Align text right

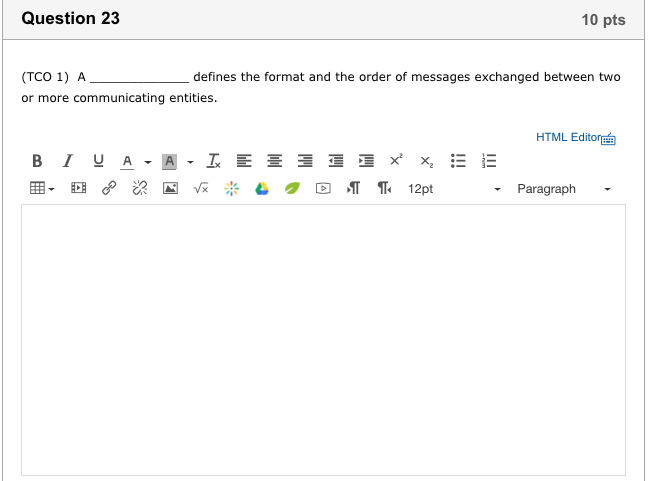(305, 161)
